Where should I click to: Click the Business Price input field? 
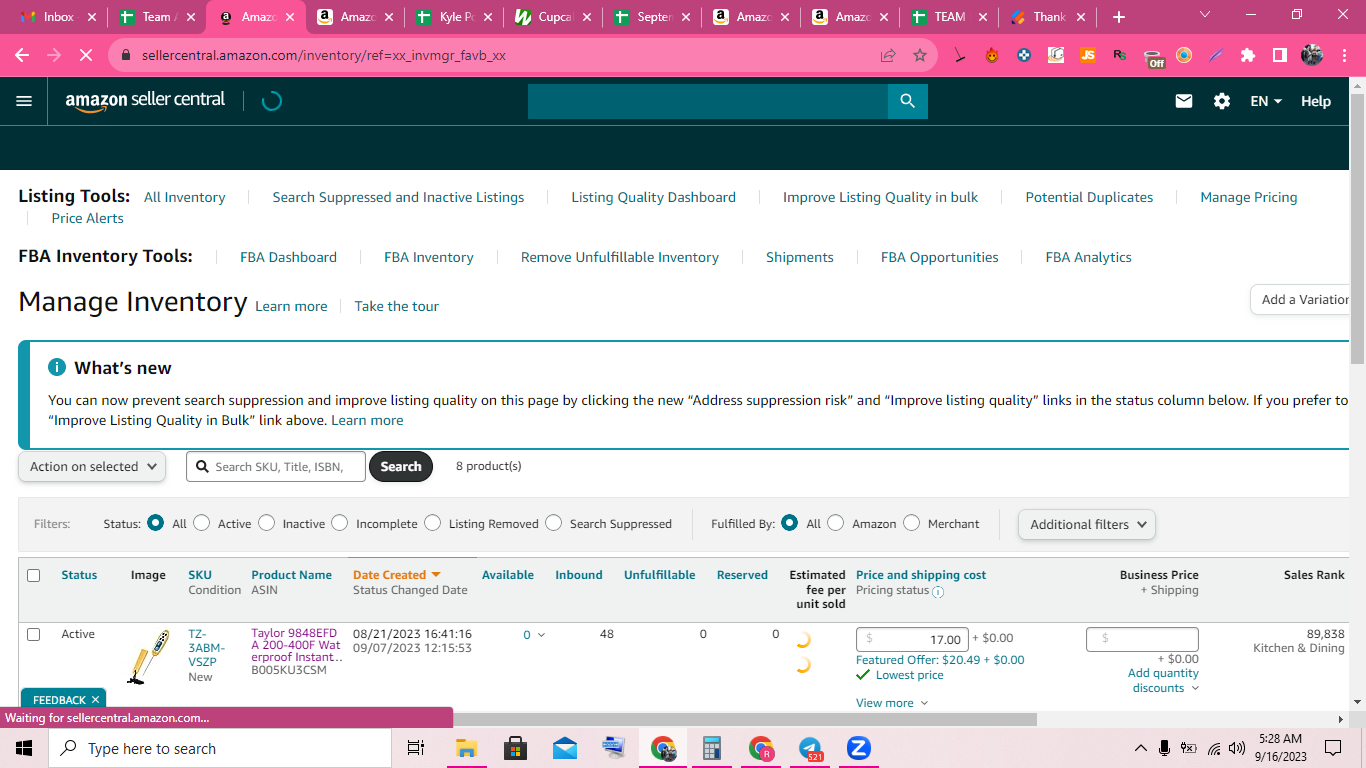coord(1142,639)
